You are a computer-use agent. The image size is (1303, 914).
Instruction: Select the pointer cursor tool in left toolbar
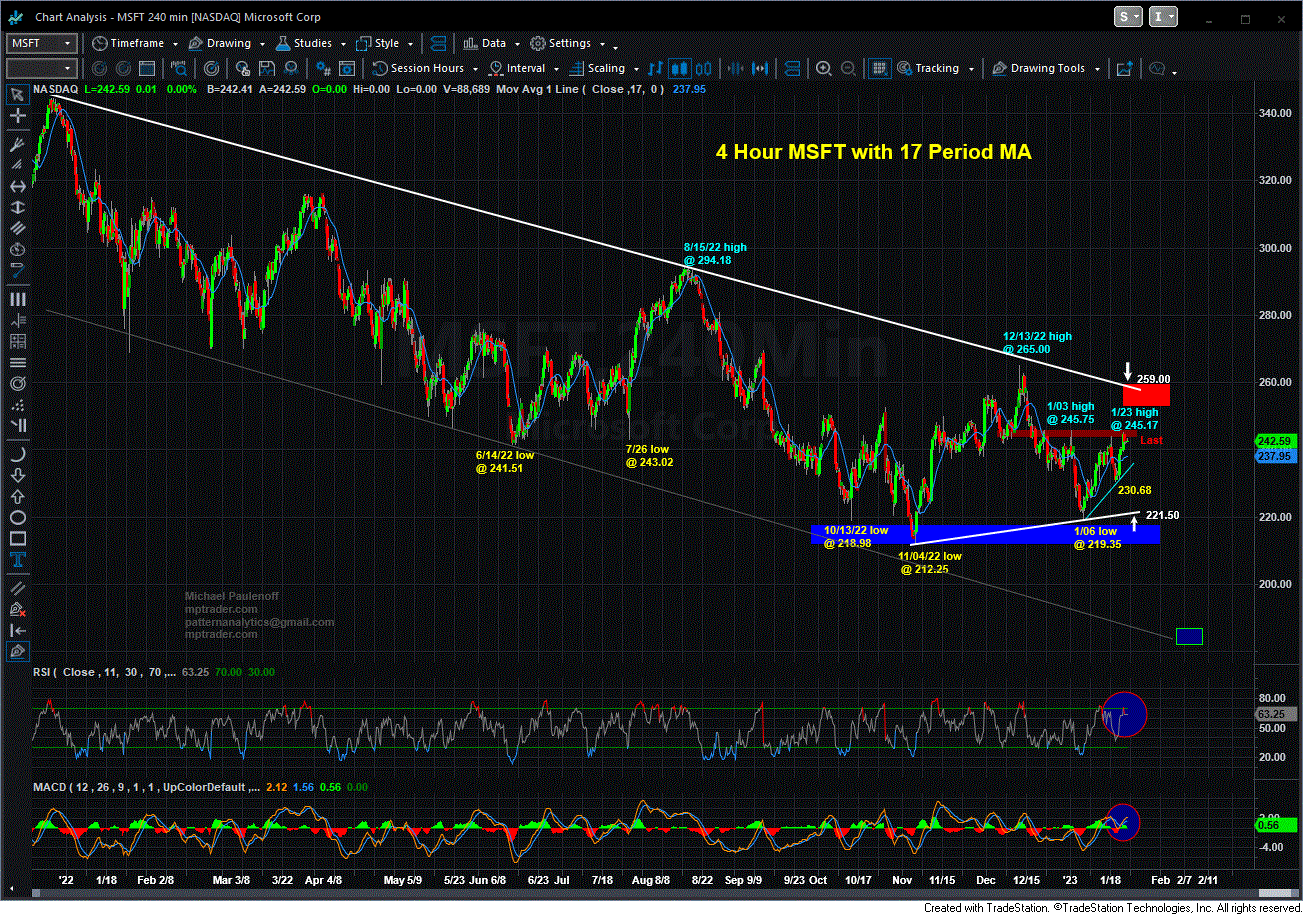[x=17, y=95]
